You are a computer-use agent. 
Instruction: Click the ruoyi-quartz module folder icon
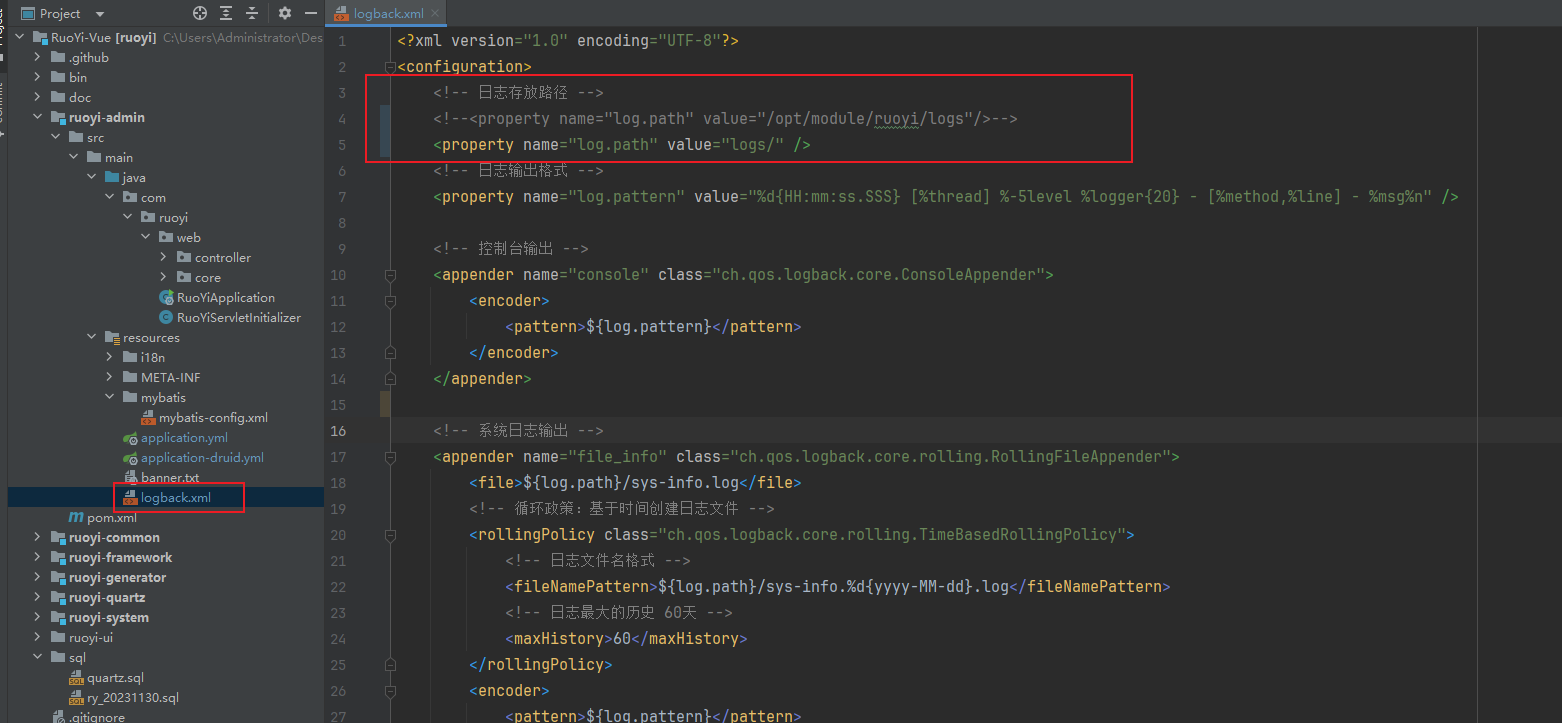[58, 597]
